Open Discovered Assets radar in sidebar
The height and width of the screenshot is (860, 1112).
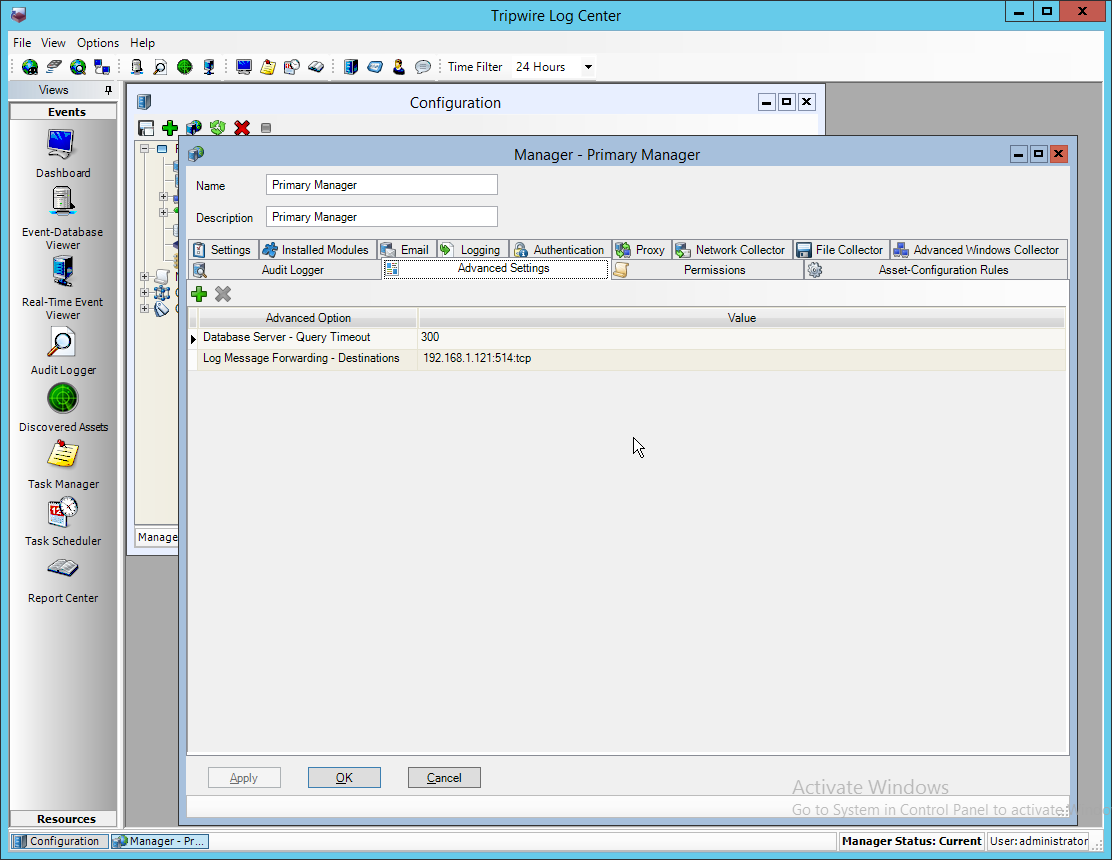point(62,408)
